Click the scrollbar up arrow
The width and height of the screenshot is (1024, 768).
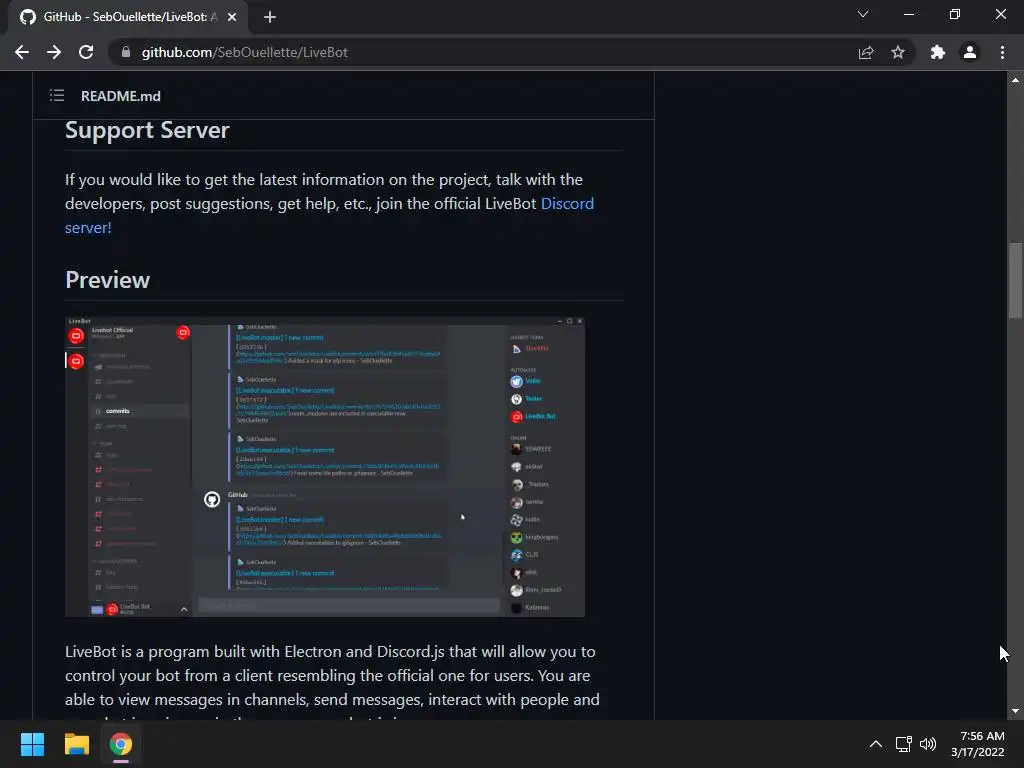point(1015,80)
